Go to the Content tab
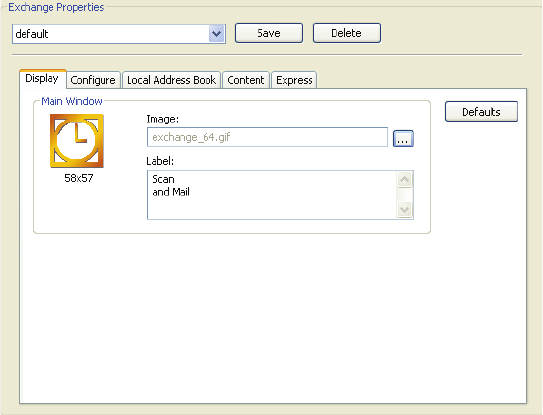This screenshot has width=543, height=415. (246, 80)
